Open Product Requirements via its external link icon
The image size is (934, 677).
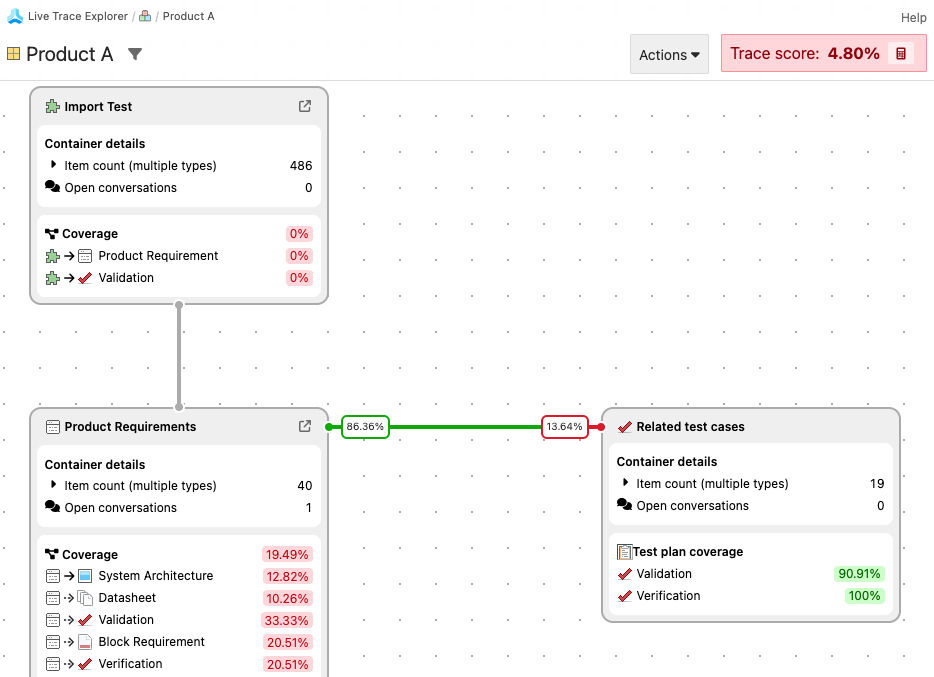pos(304,426)
